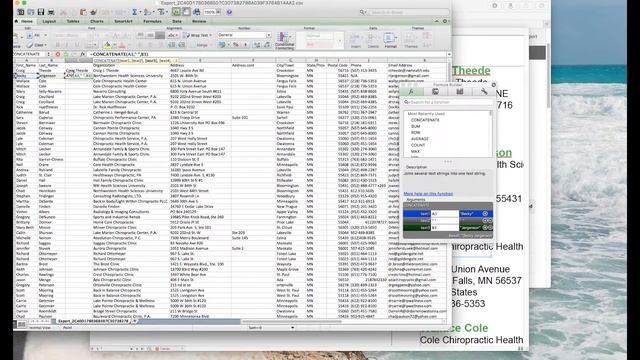Click the Format cells ribbon icon
The image size is (640, 360).
pyautogui.click(x=390, y=40)
